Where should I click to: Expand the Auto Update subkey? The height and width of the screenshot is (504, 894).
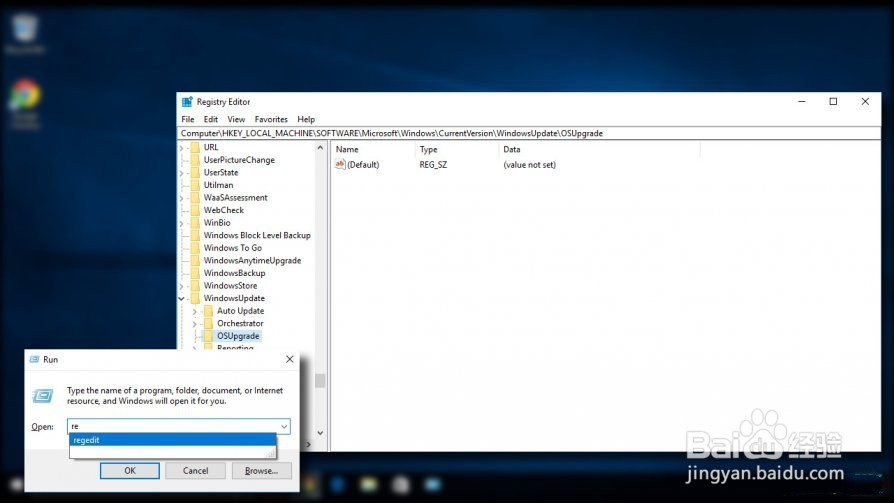point(194,311)
